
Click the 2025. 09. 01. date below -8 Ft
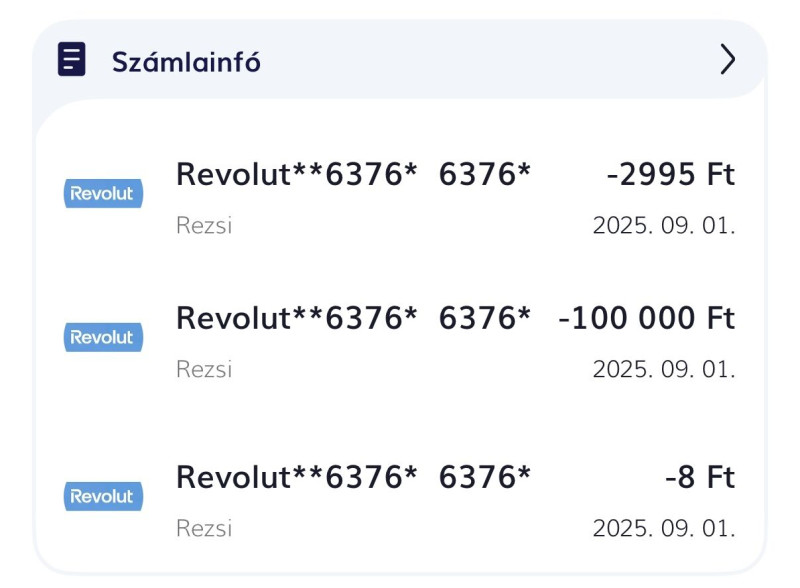pos(664,528)
